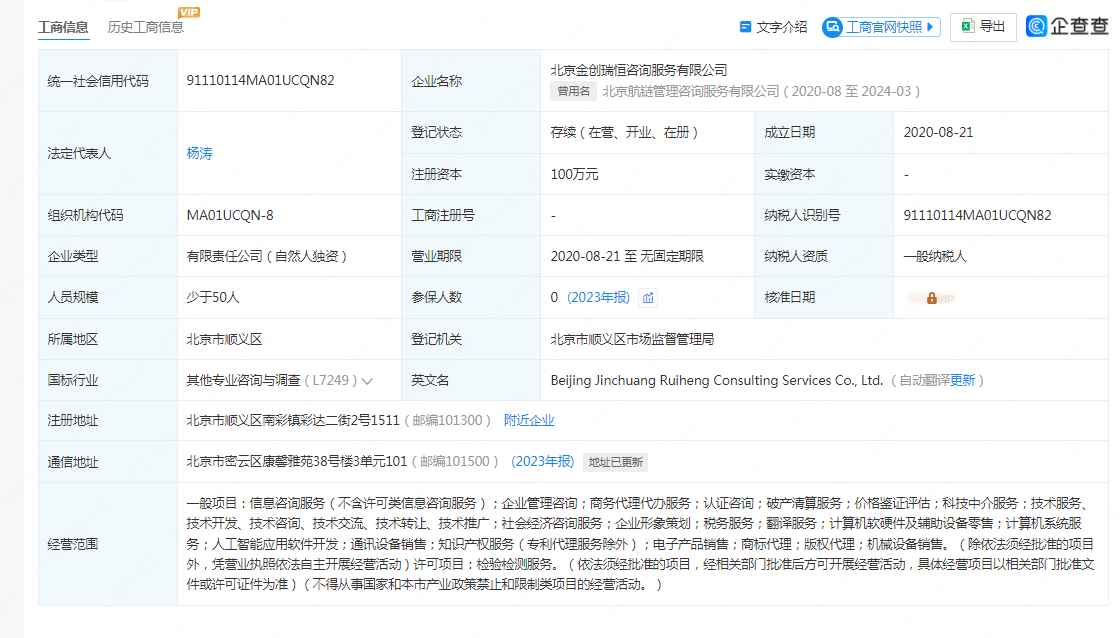Open the 工商官网快照 snapshot
1120x638 pixels.
(x=881, y=27)
